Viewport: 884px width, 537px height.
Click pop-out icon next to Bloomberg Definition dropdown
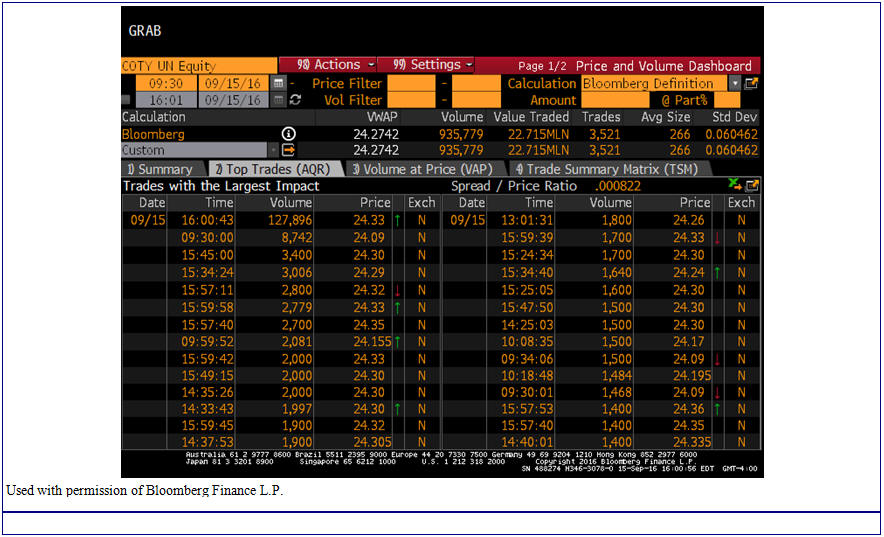coord(752,84)
